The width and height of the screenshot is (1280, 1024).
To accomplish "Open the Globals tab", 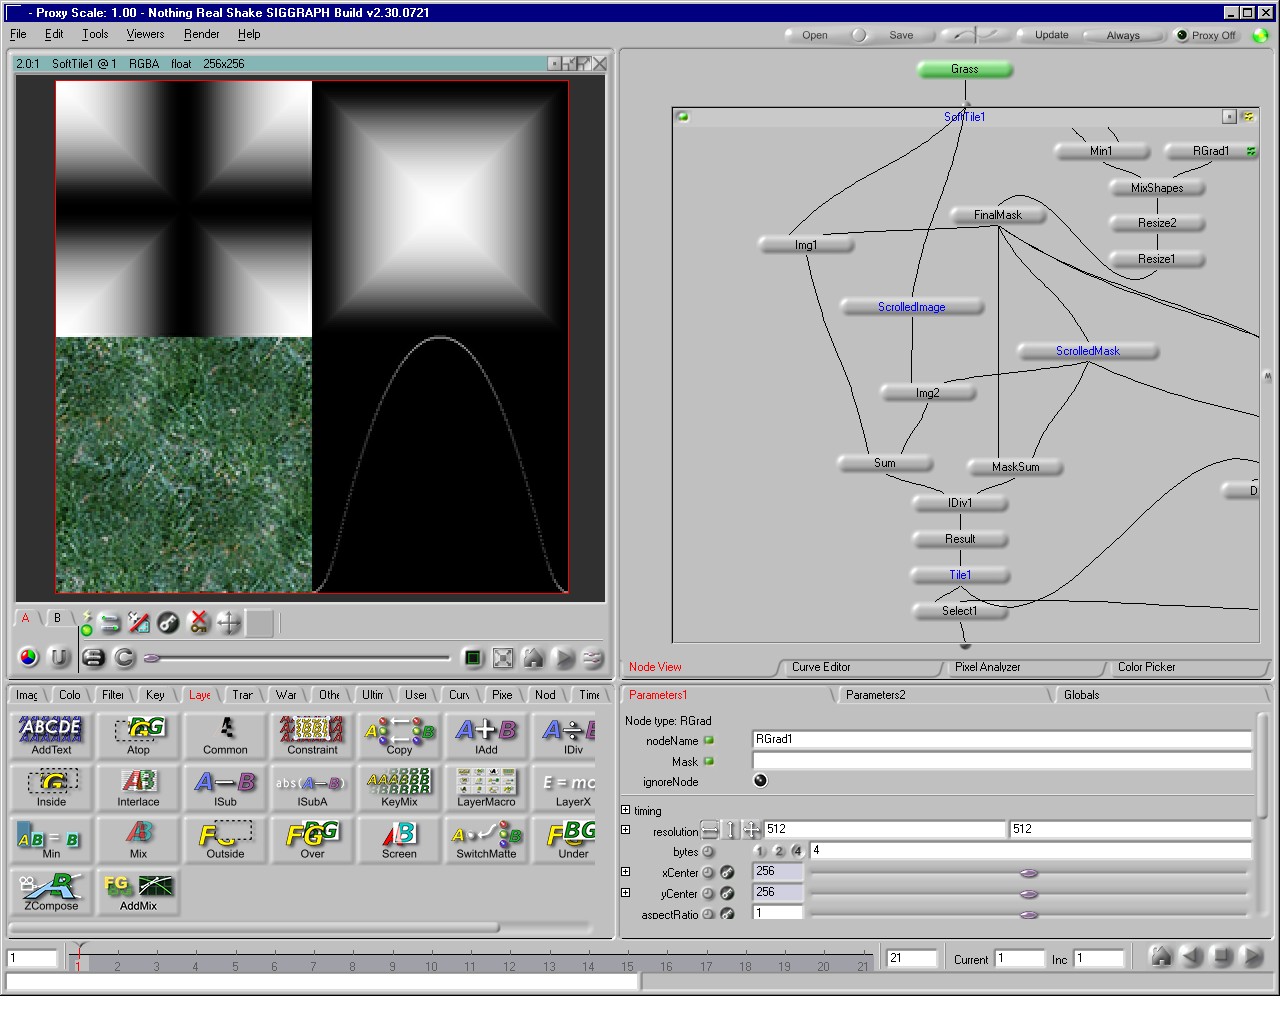I will pyautogui.click(x=1081, y=695).
